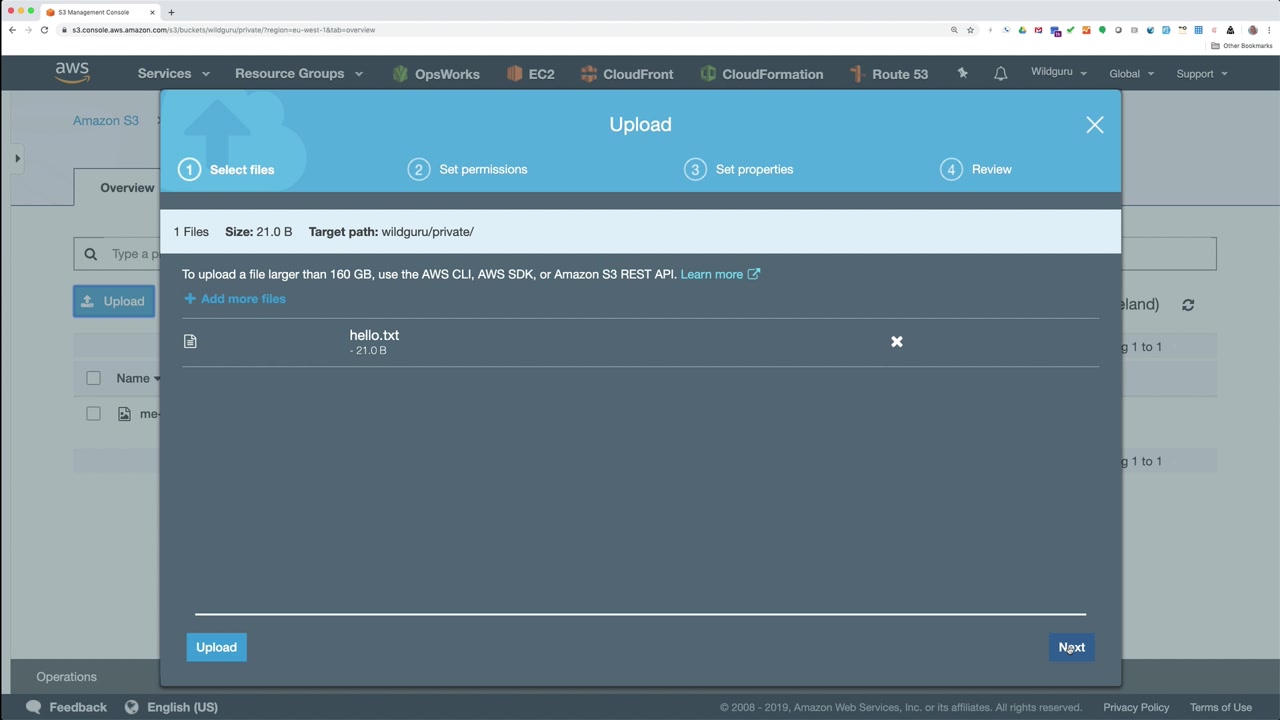Open the CloudFormation service shortcut
Image resolution: width=1280 pixels, height=720 pixels.
coord(761,74)
